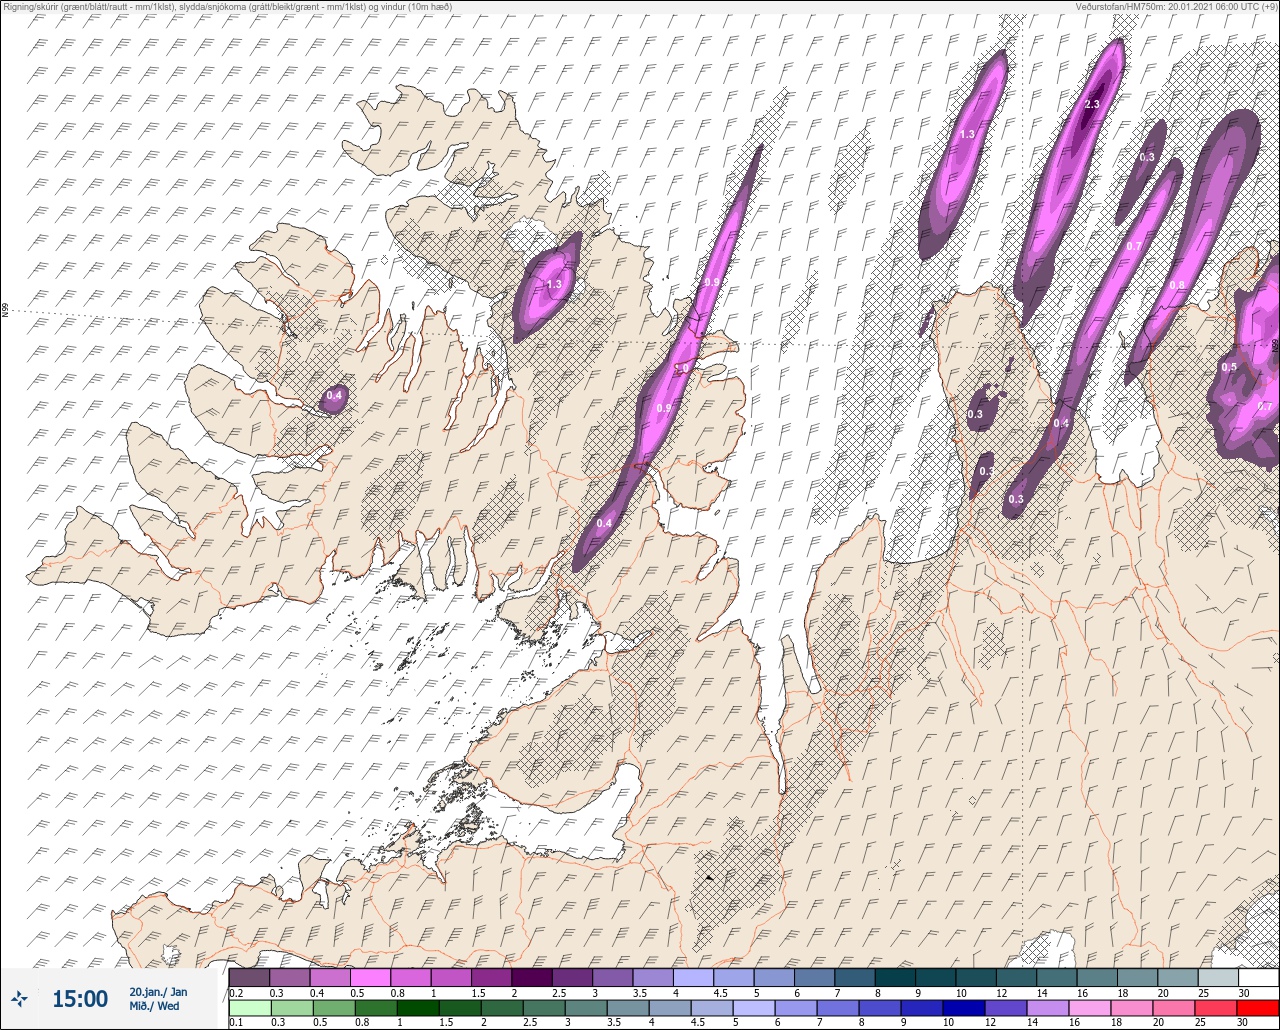The height and width of the screenshot is (1030, 1280).
Task: Click the weather service logo icon beside 15:00
Action: tap(20, 998)
